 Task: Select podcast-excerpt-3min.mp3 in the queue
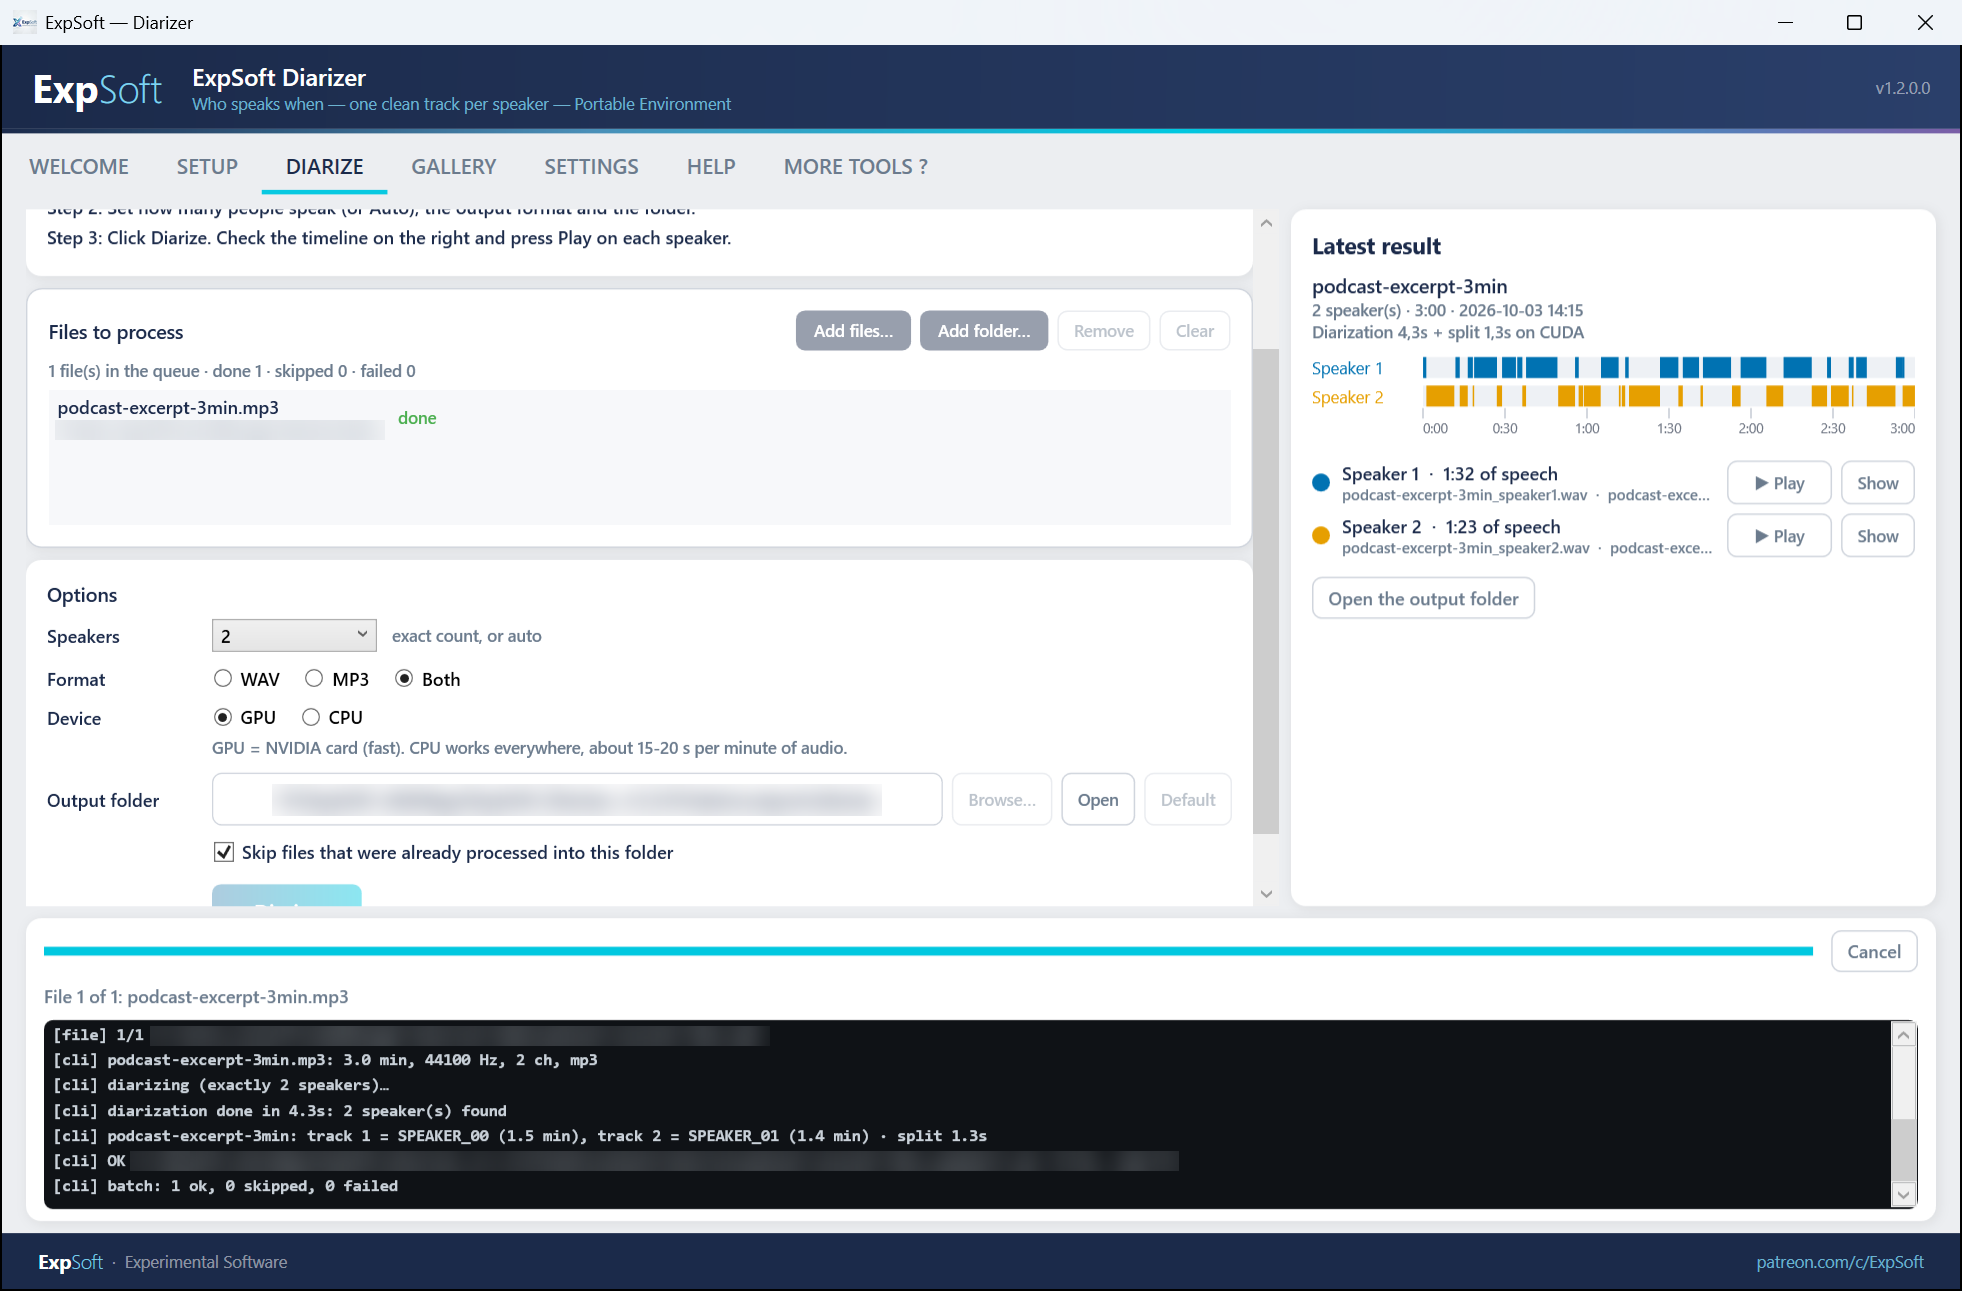639,418
